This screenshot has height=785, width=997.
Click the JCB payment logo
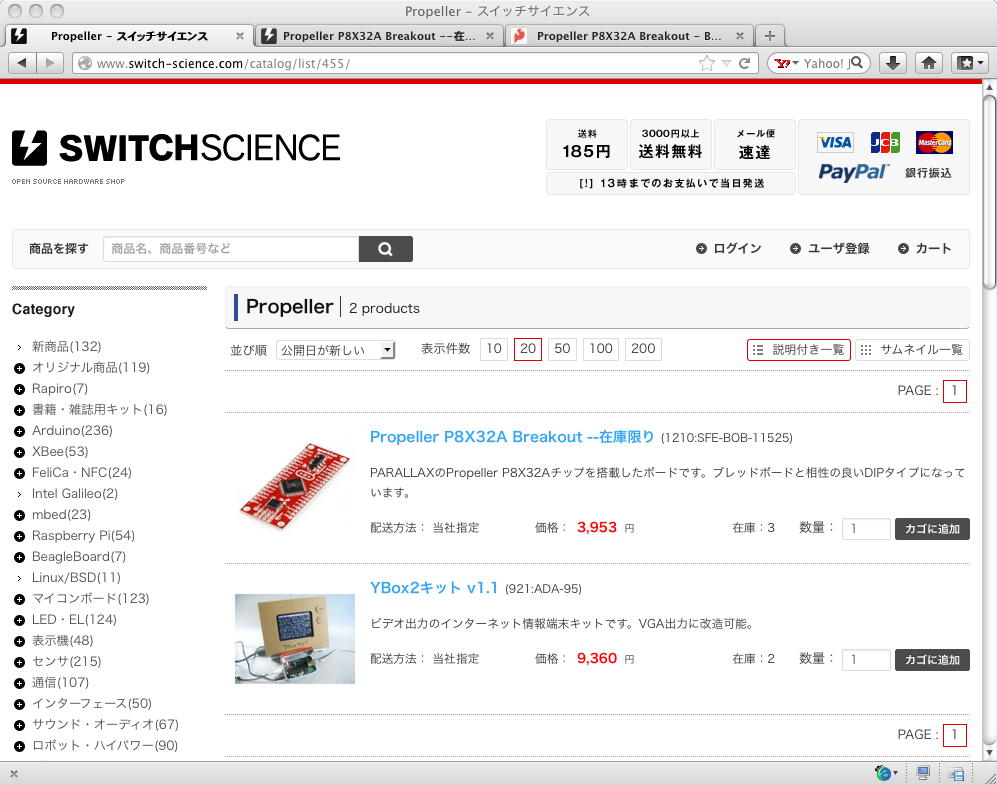pyautogui.click(x=884, y=142)
